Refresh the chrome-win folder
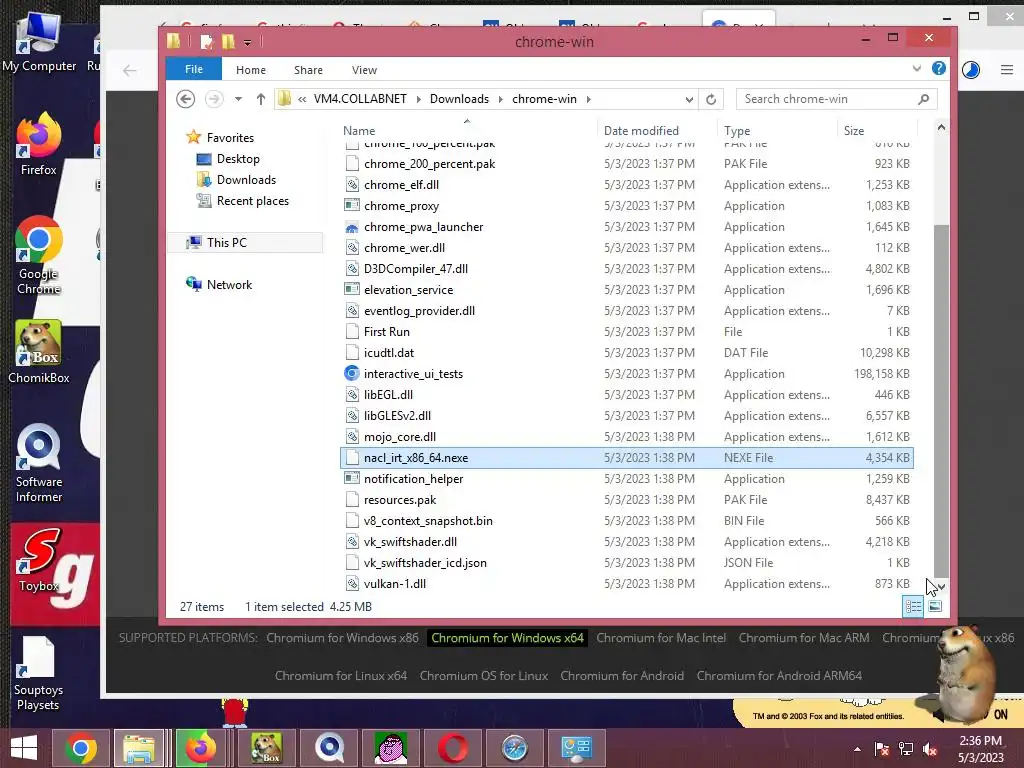 click(711, 99)
